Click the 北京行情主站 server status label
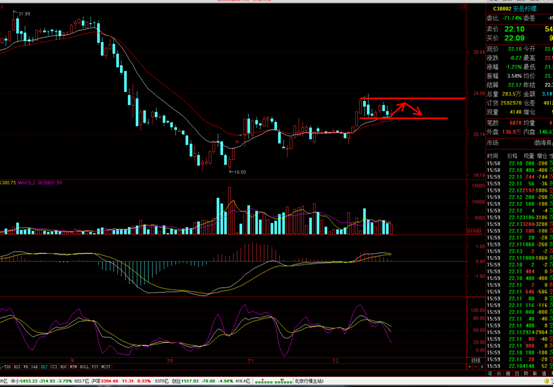 pos(309,381)
